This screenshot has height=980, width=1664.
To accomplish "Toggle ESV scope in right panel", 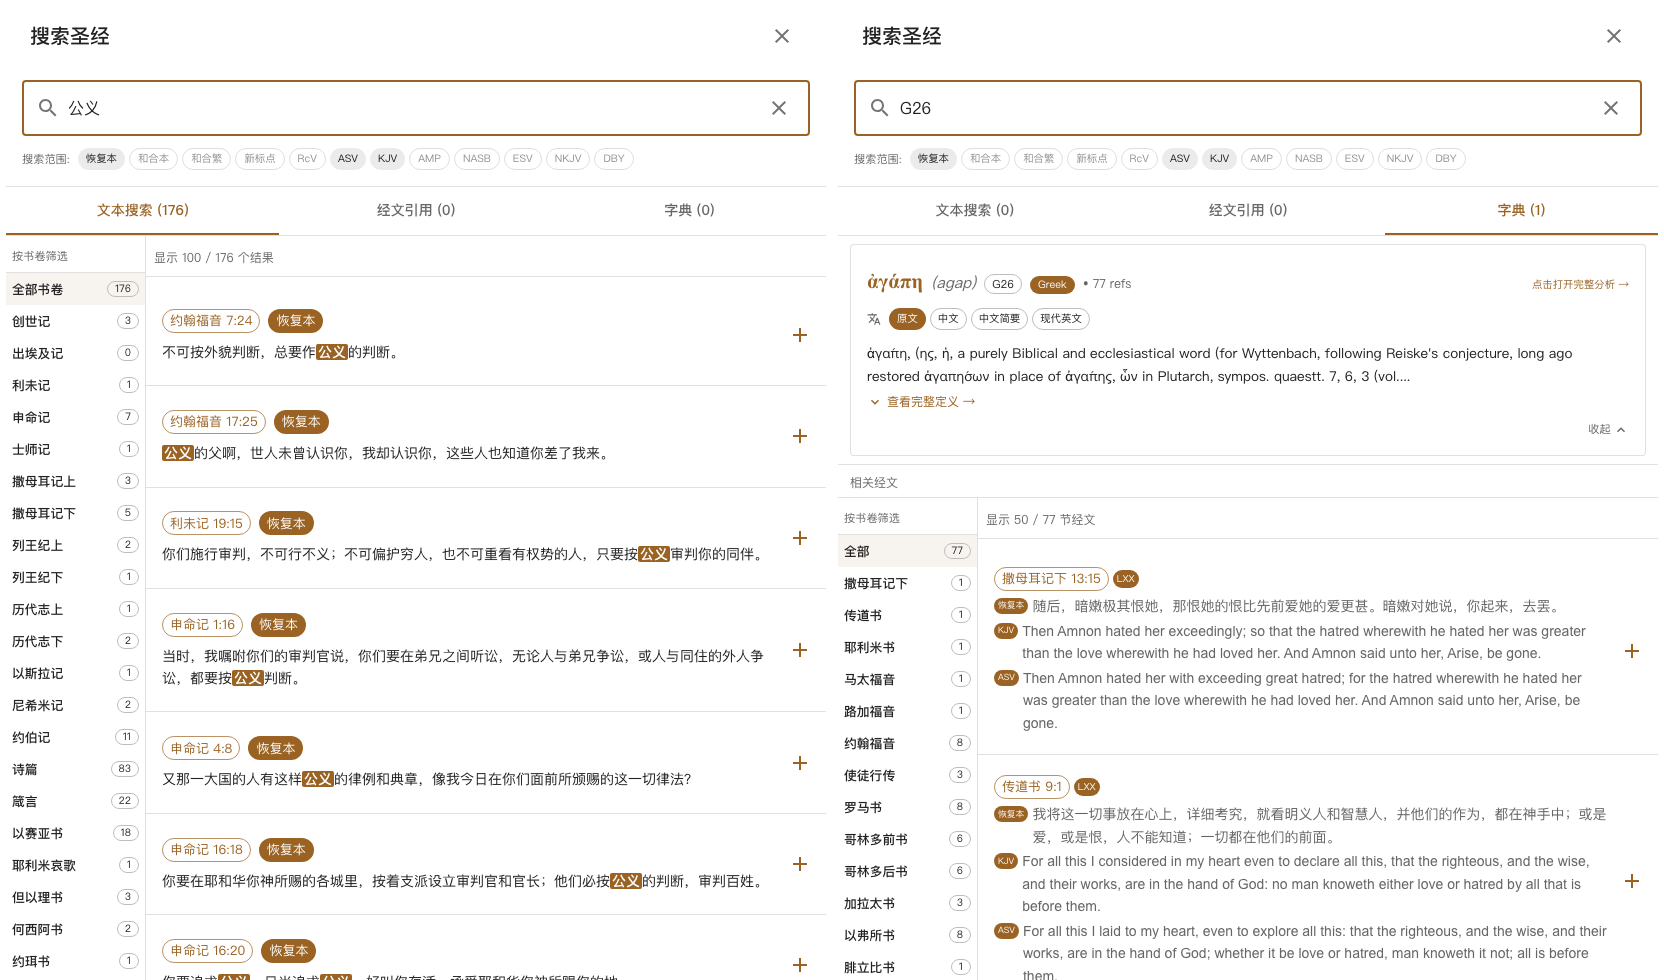I will [1355, 159].
